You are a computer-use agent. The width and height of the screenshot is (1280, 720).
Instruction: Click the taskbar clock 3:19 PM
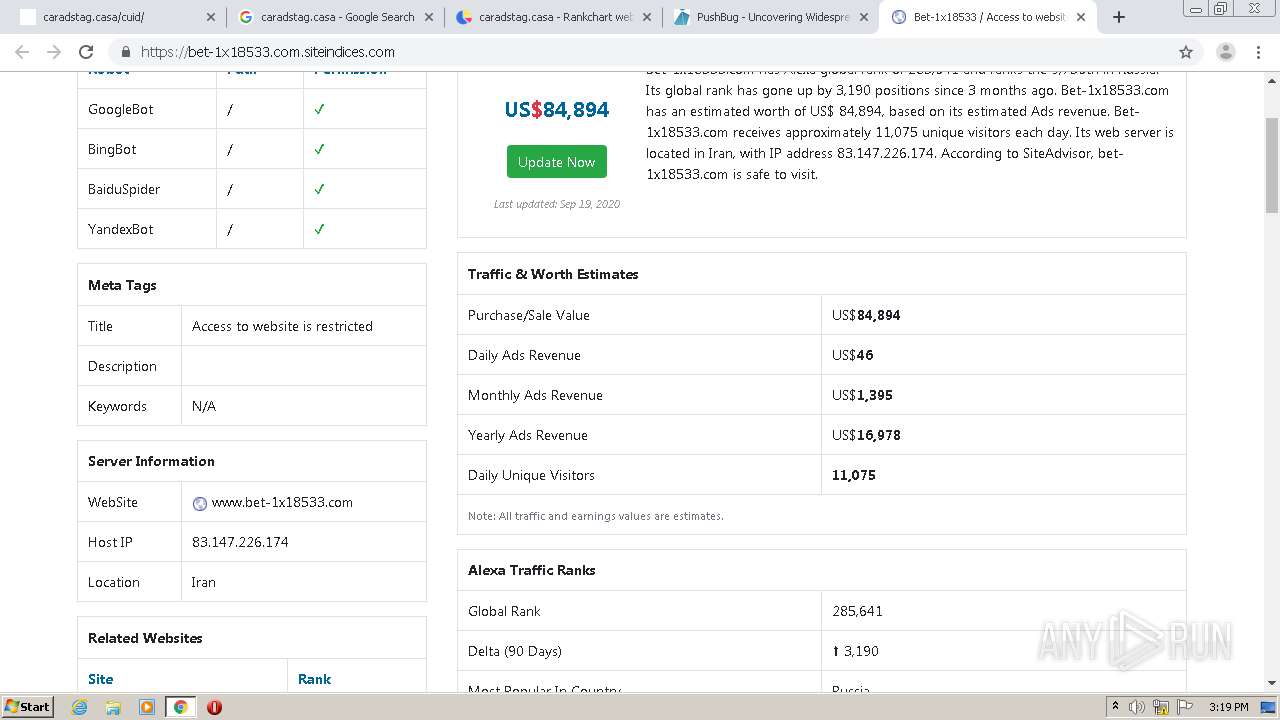tap(1228, 707)
